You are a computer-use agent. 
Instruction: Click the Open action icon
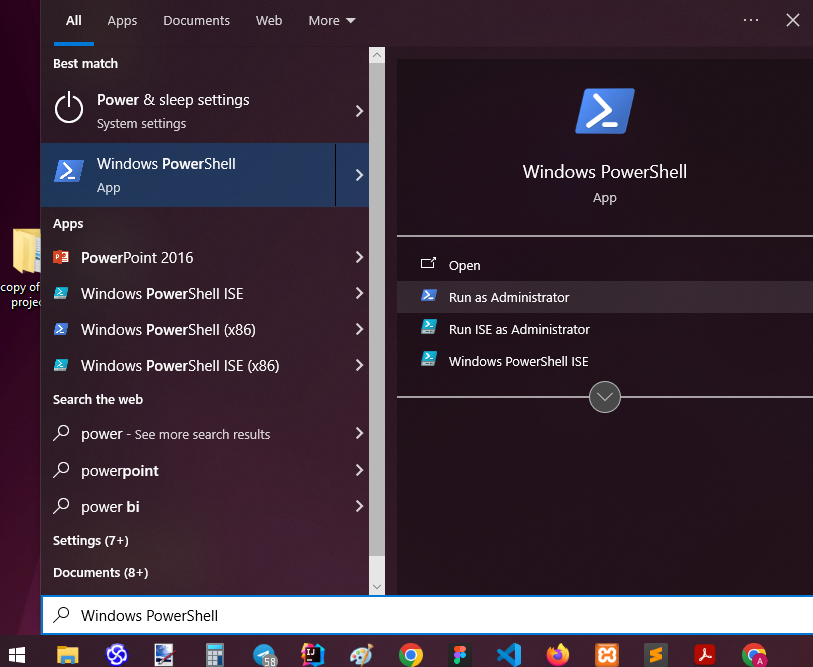pos(428,263)
